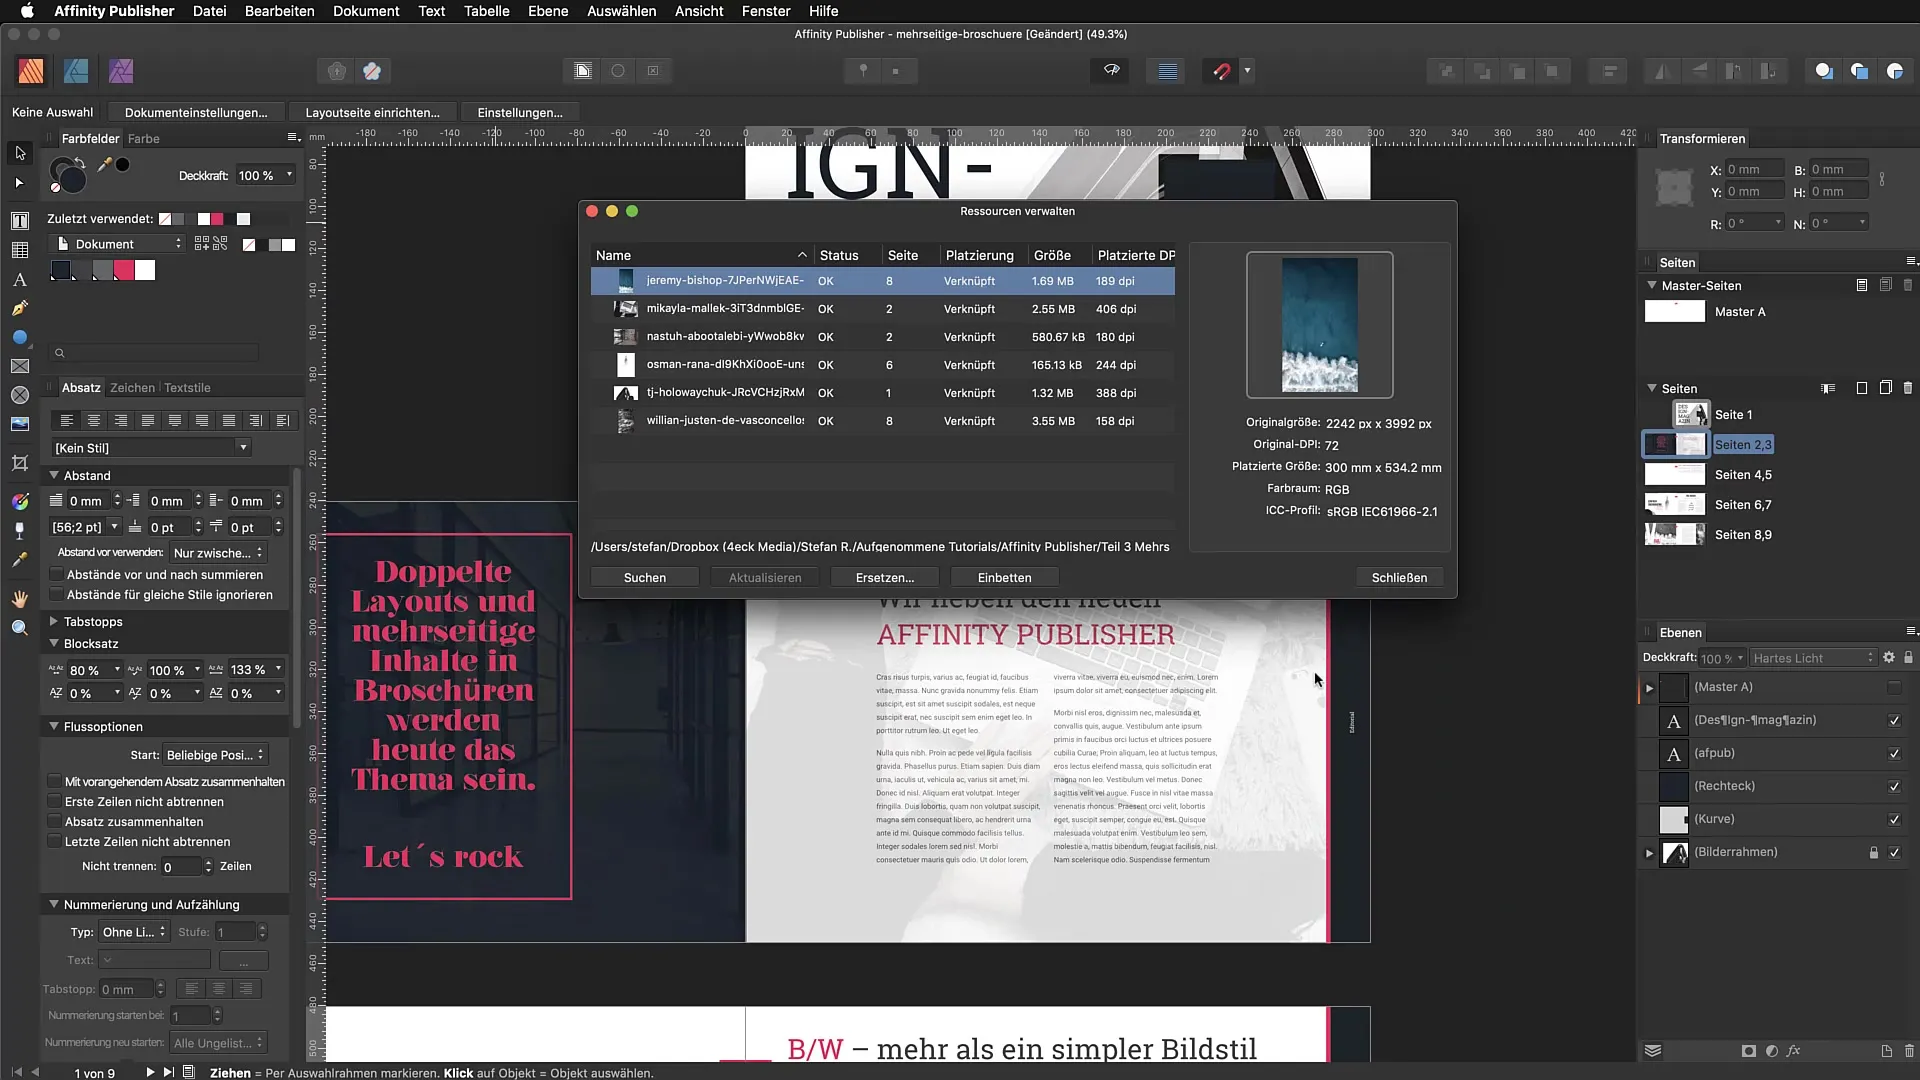Check Erste Zeilen nicht abtrennen
The height and width of the screenshot is (1080, 1920).
coord(55,802)
